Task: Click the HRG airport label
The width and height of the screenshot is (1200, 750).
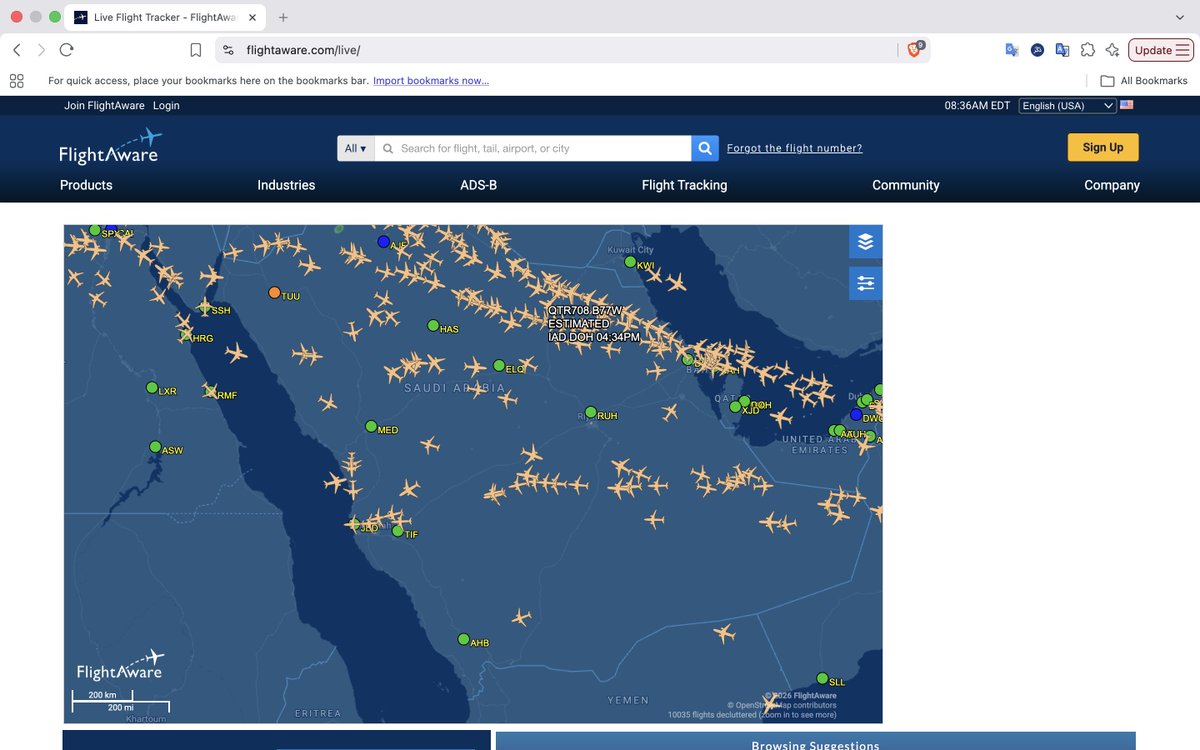Action: 202,339
